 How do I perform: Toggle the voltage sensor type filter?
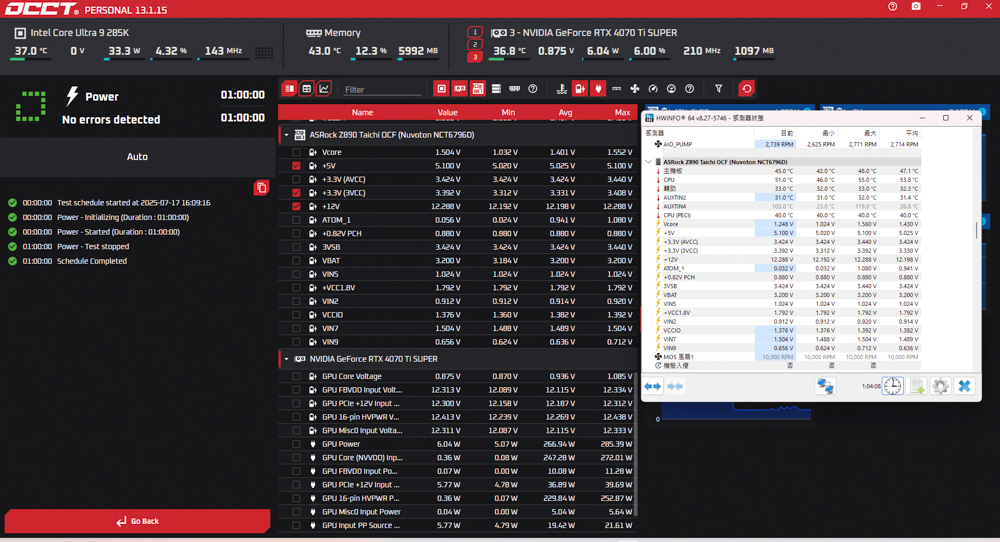(580, 89)
